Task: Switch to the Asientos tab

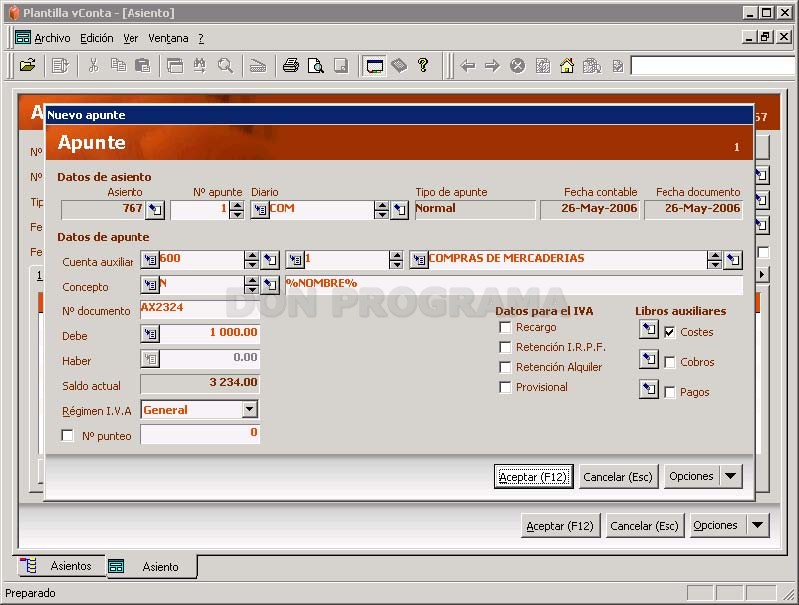Action: coord(59,566)
